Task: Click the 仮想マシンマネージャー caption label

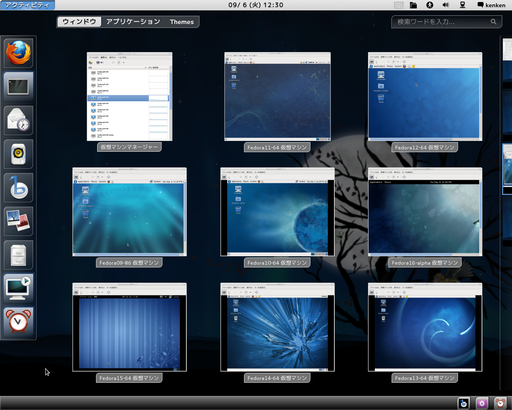Action: [x=129, y=147]
